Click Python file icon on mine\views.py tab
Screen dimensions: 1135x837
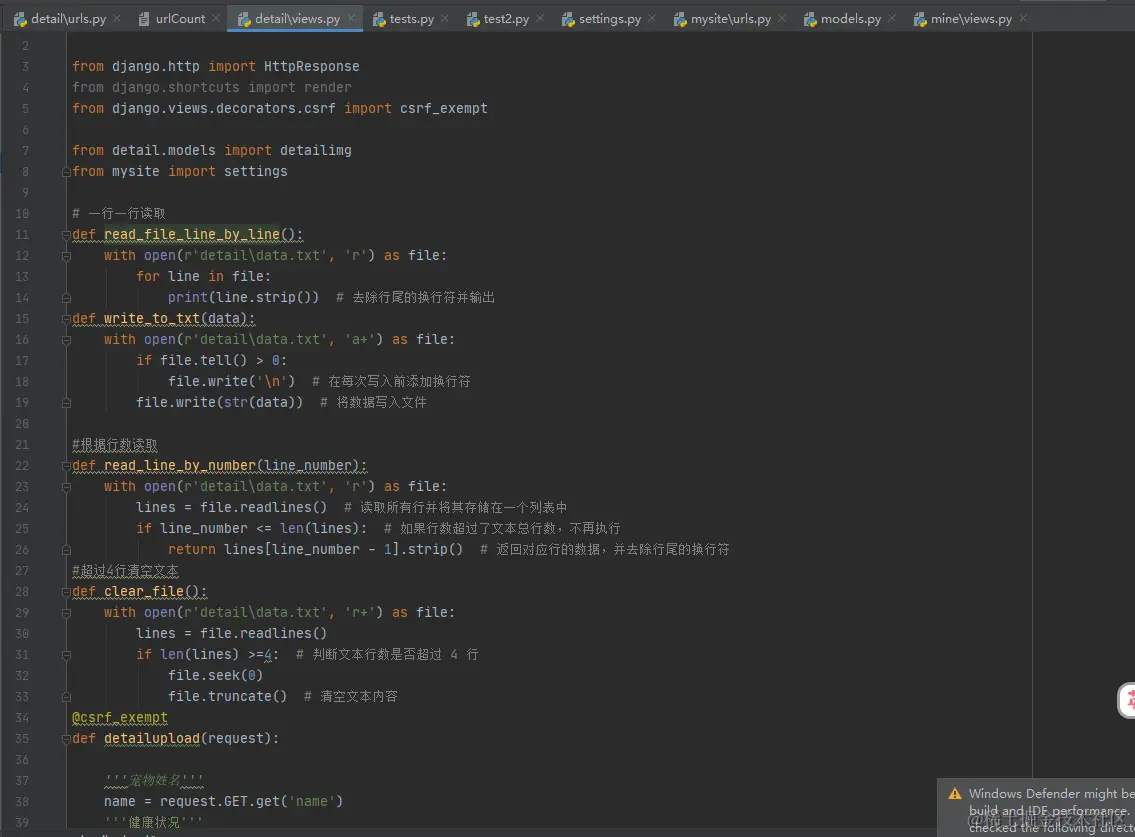[x=920, y=20]
